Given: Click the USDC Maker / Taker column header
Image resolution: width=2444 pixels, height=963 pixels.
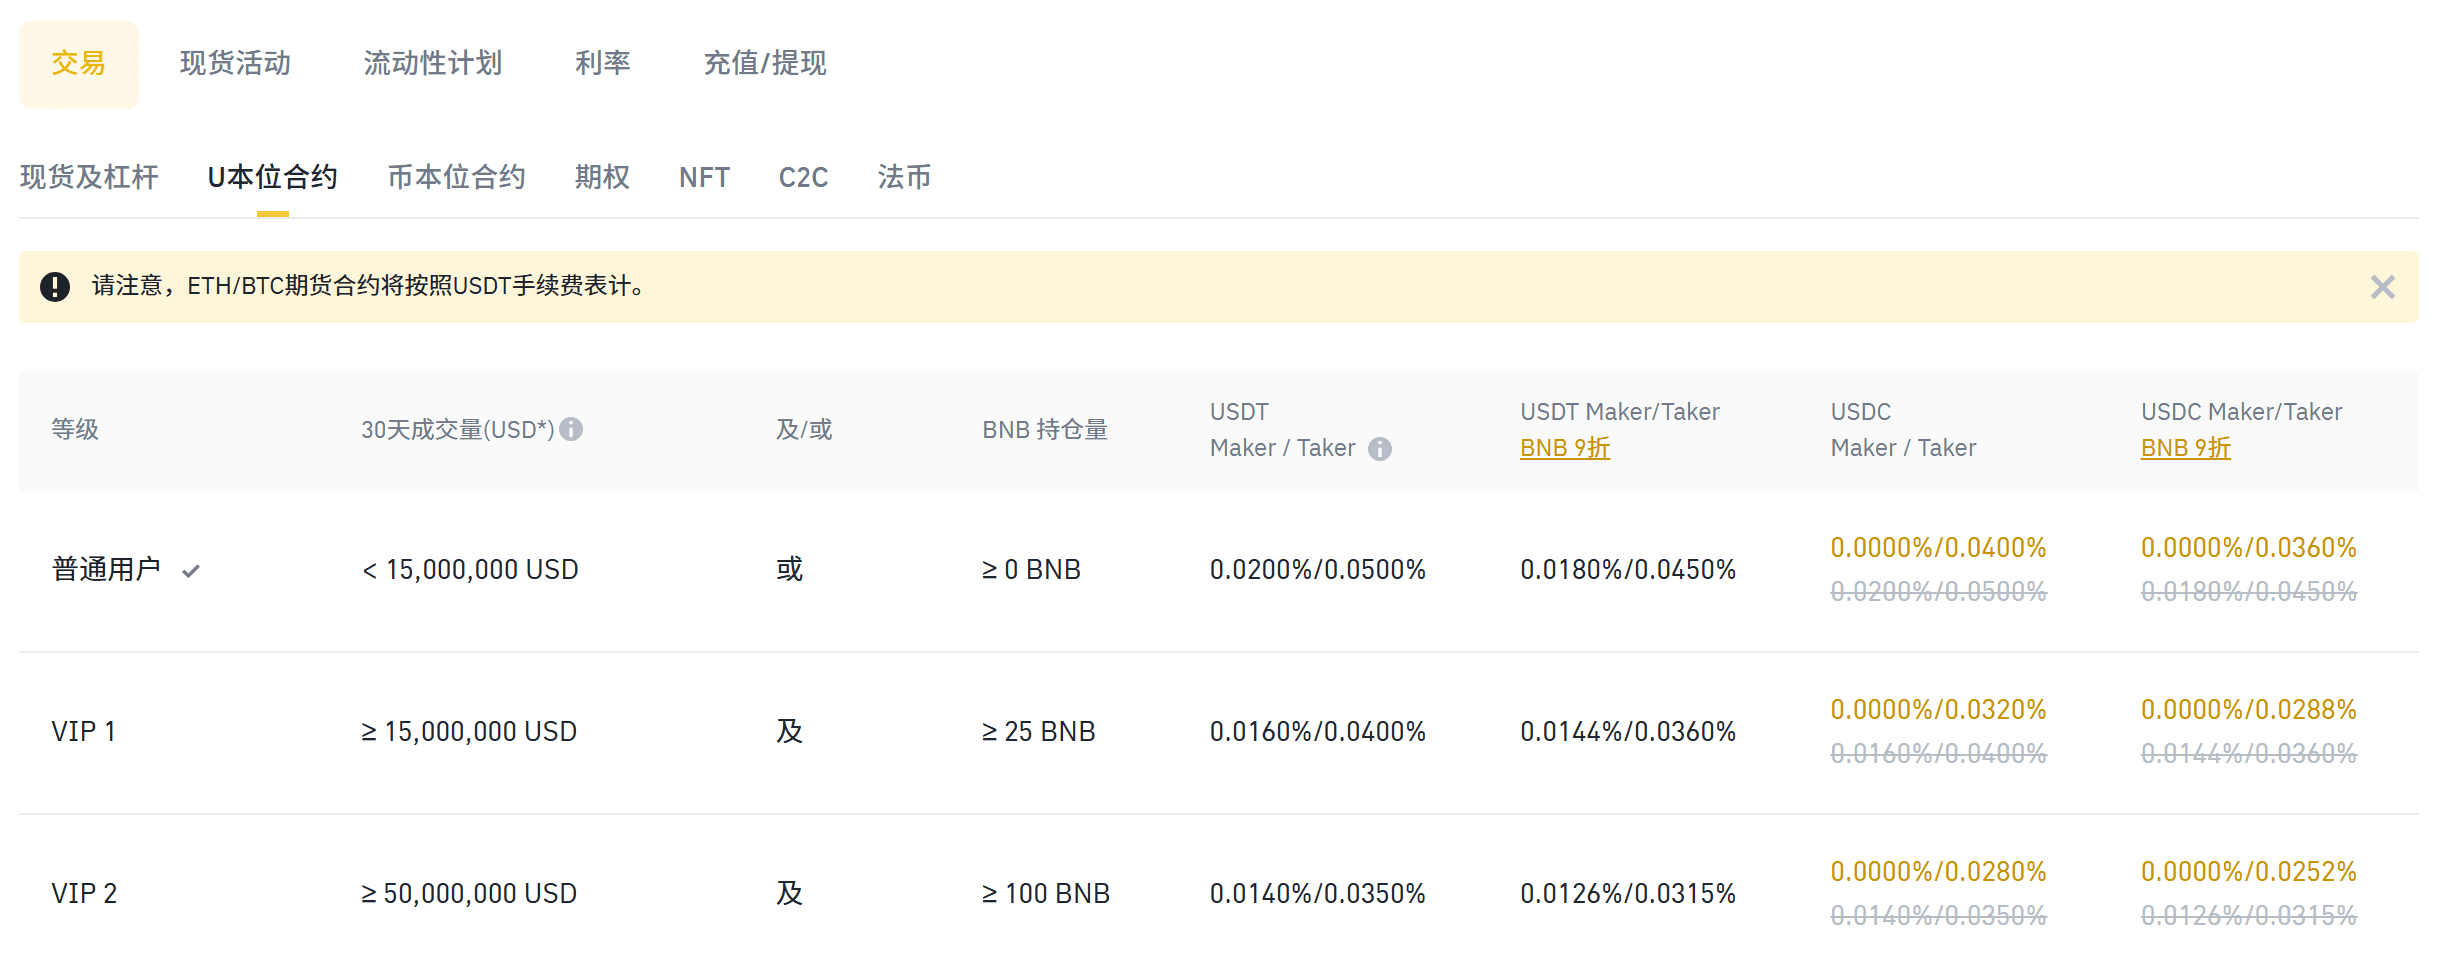Looking at the screenshot, I should coord(1903,430).
